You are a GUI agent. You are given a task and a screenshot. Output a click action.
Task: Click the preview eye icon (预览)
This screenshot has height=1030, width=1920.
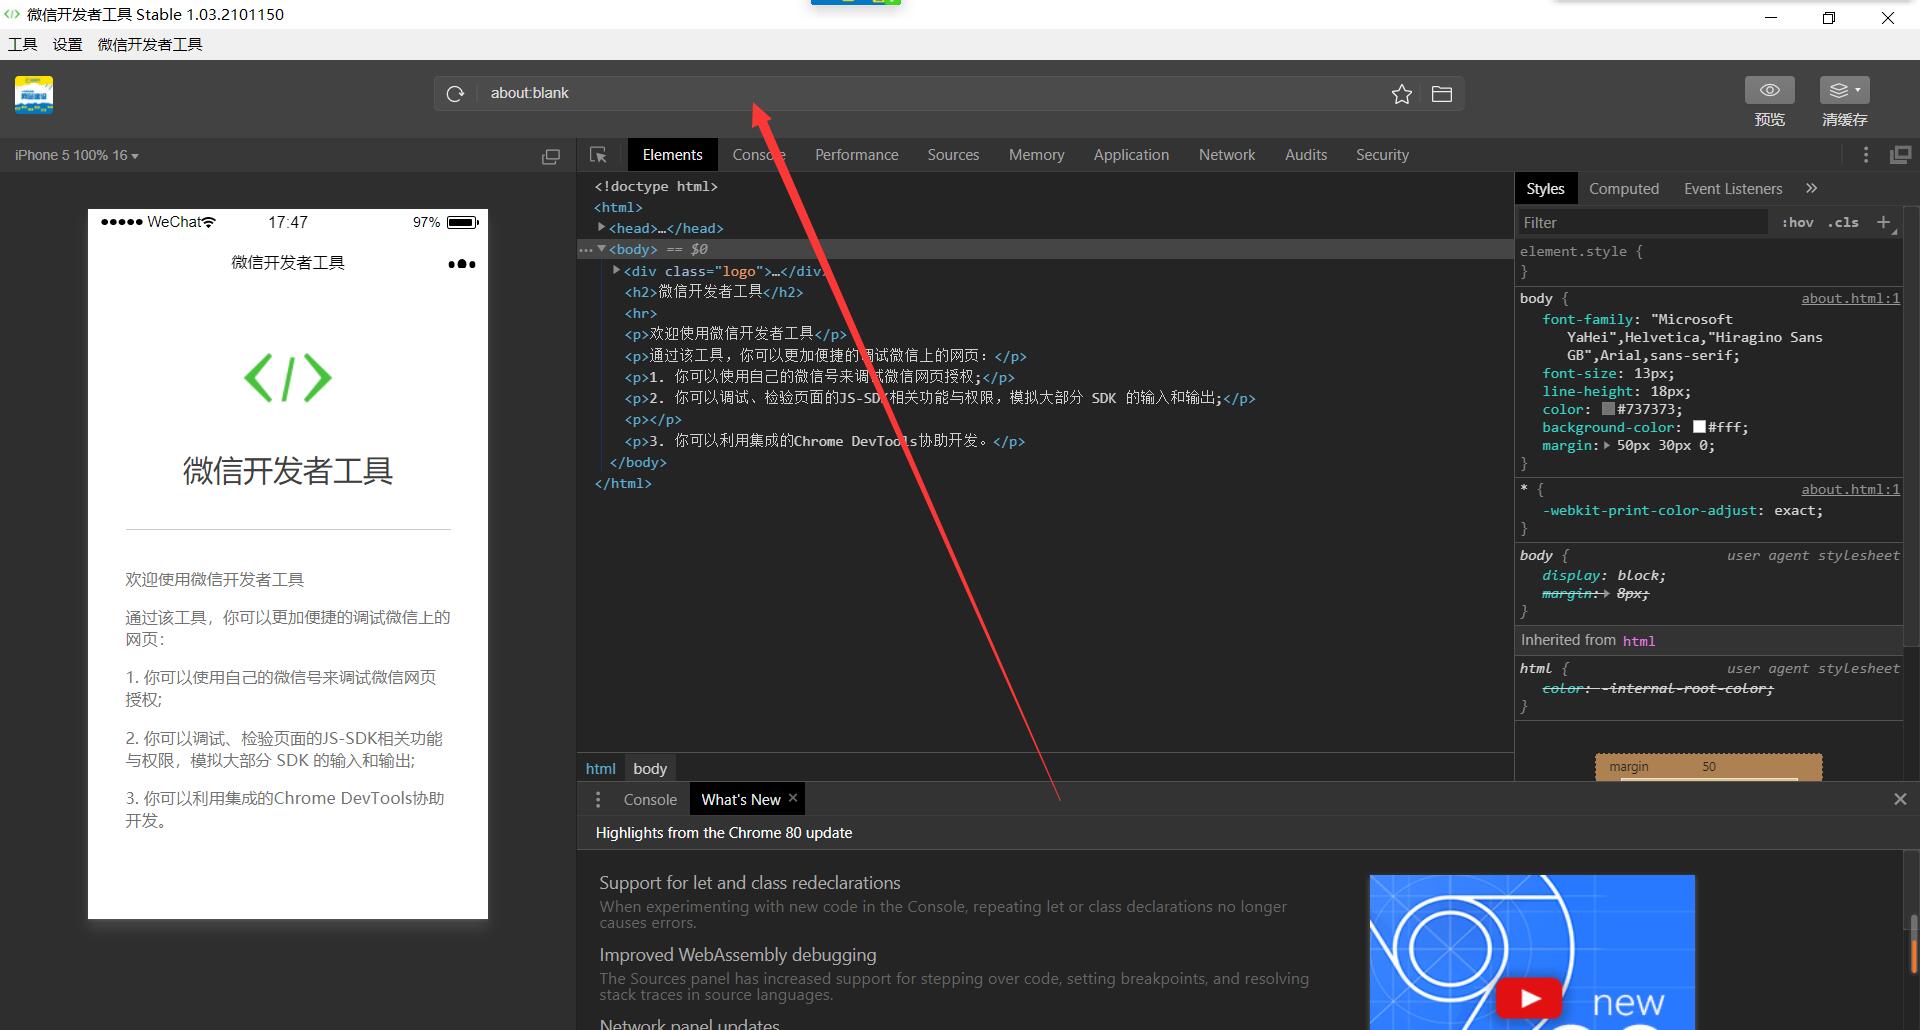1770,90
